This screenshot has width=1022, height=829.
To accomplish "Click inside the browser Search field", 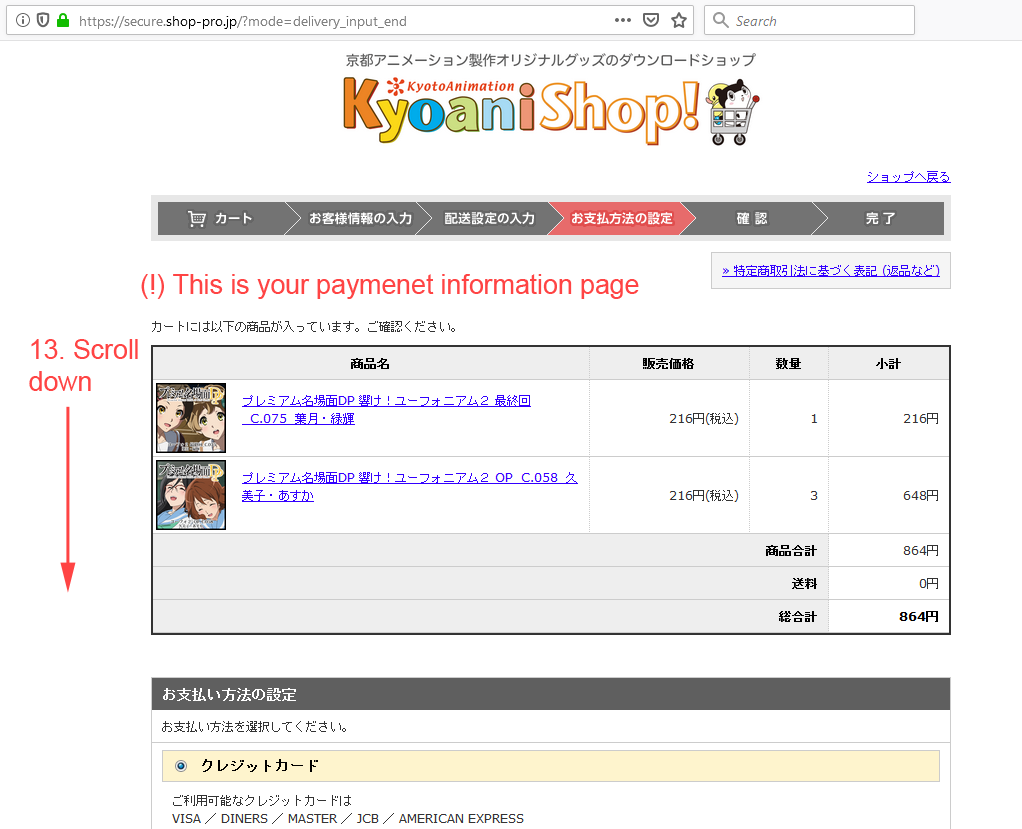I will (x=809, y=21).
